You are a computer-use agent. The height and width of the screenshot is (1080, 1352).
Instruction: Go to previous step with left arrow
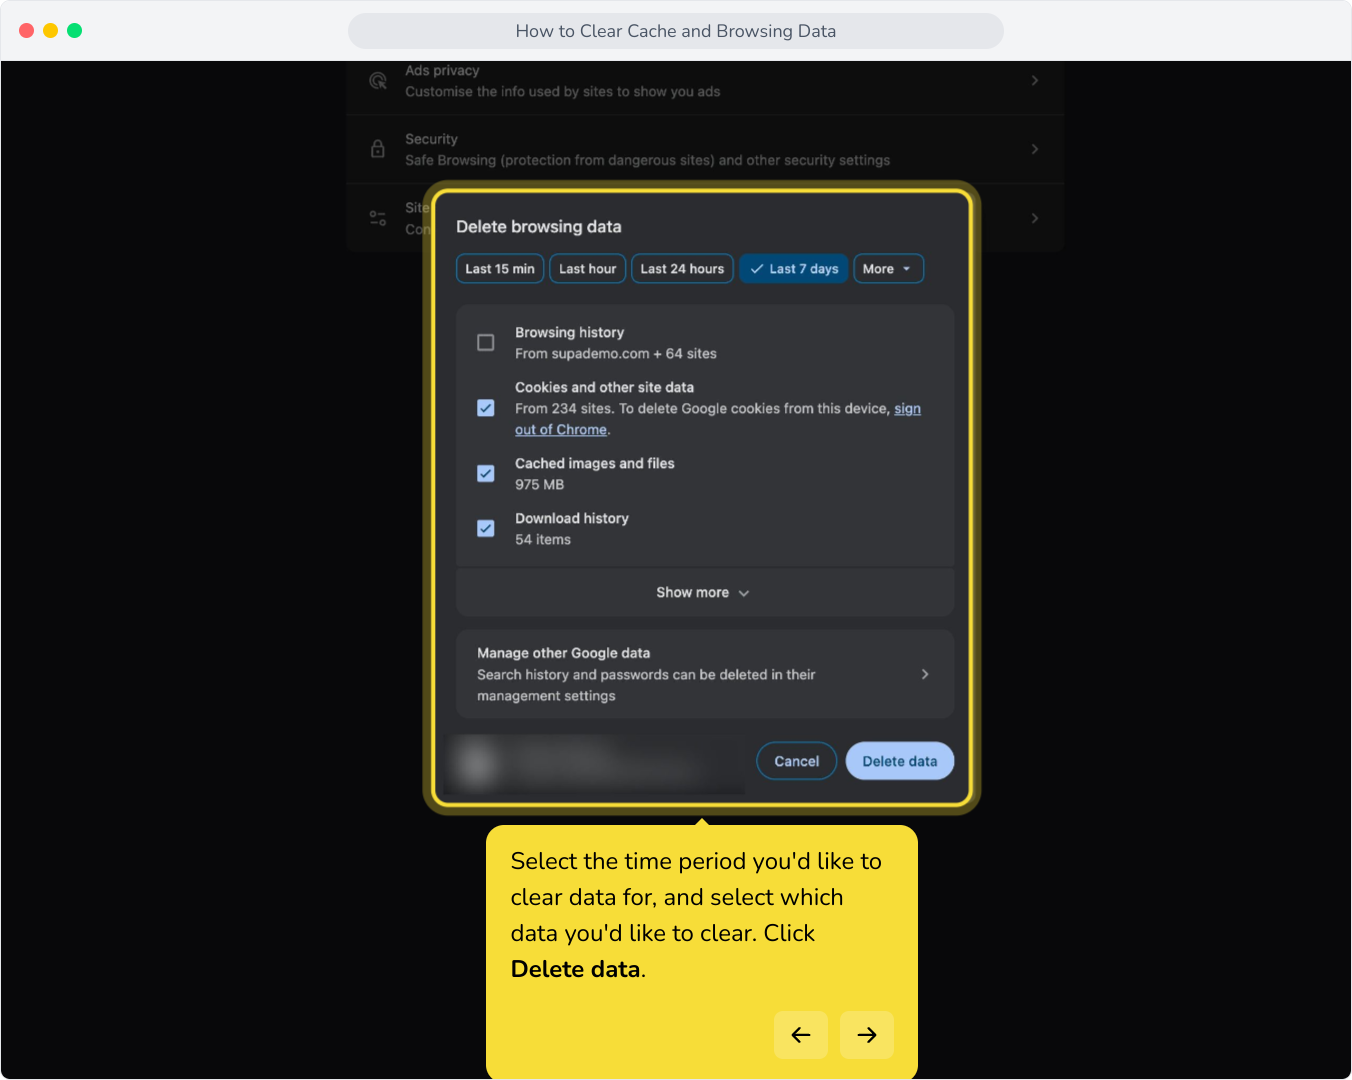coord(801,1035)
